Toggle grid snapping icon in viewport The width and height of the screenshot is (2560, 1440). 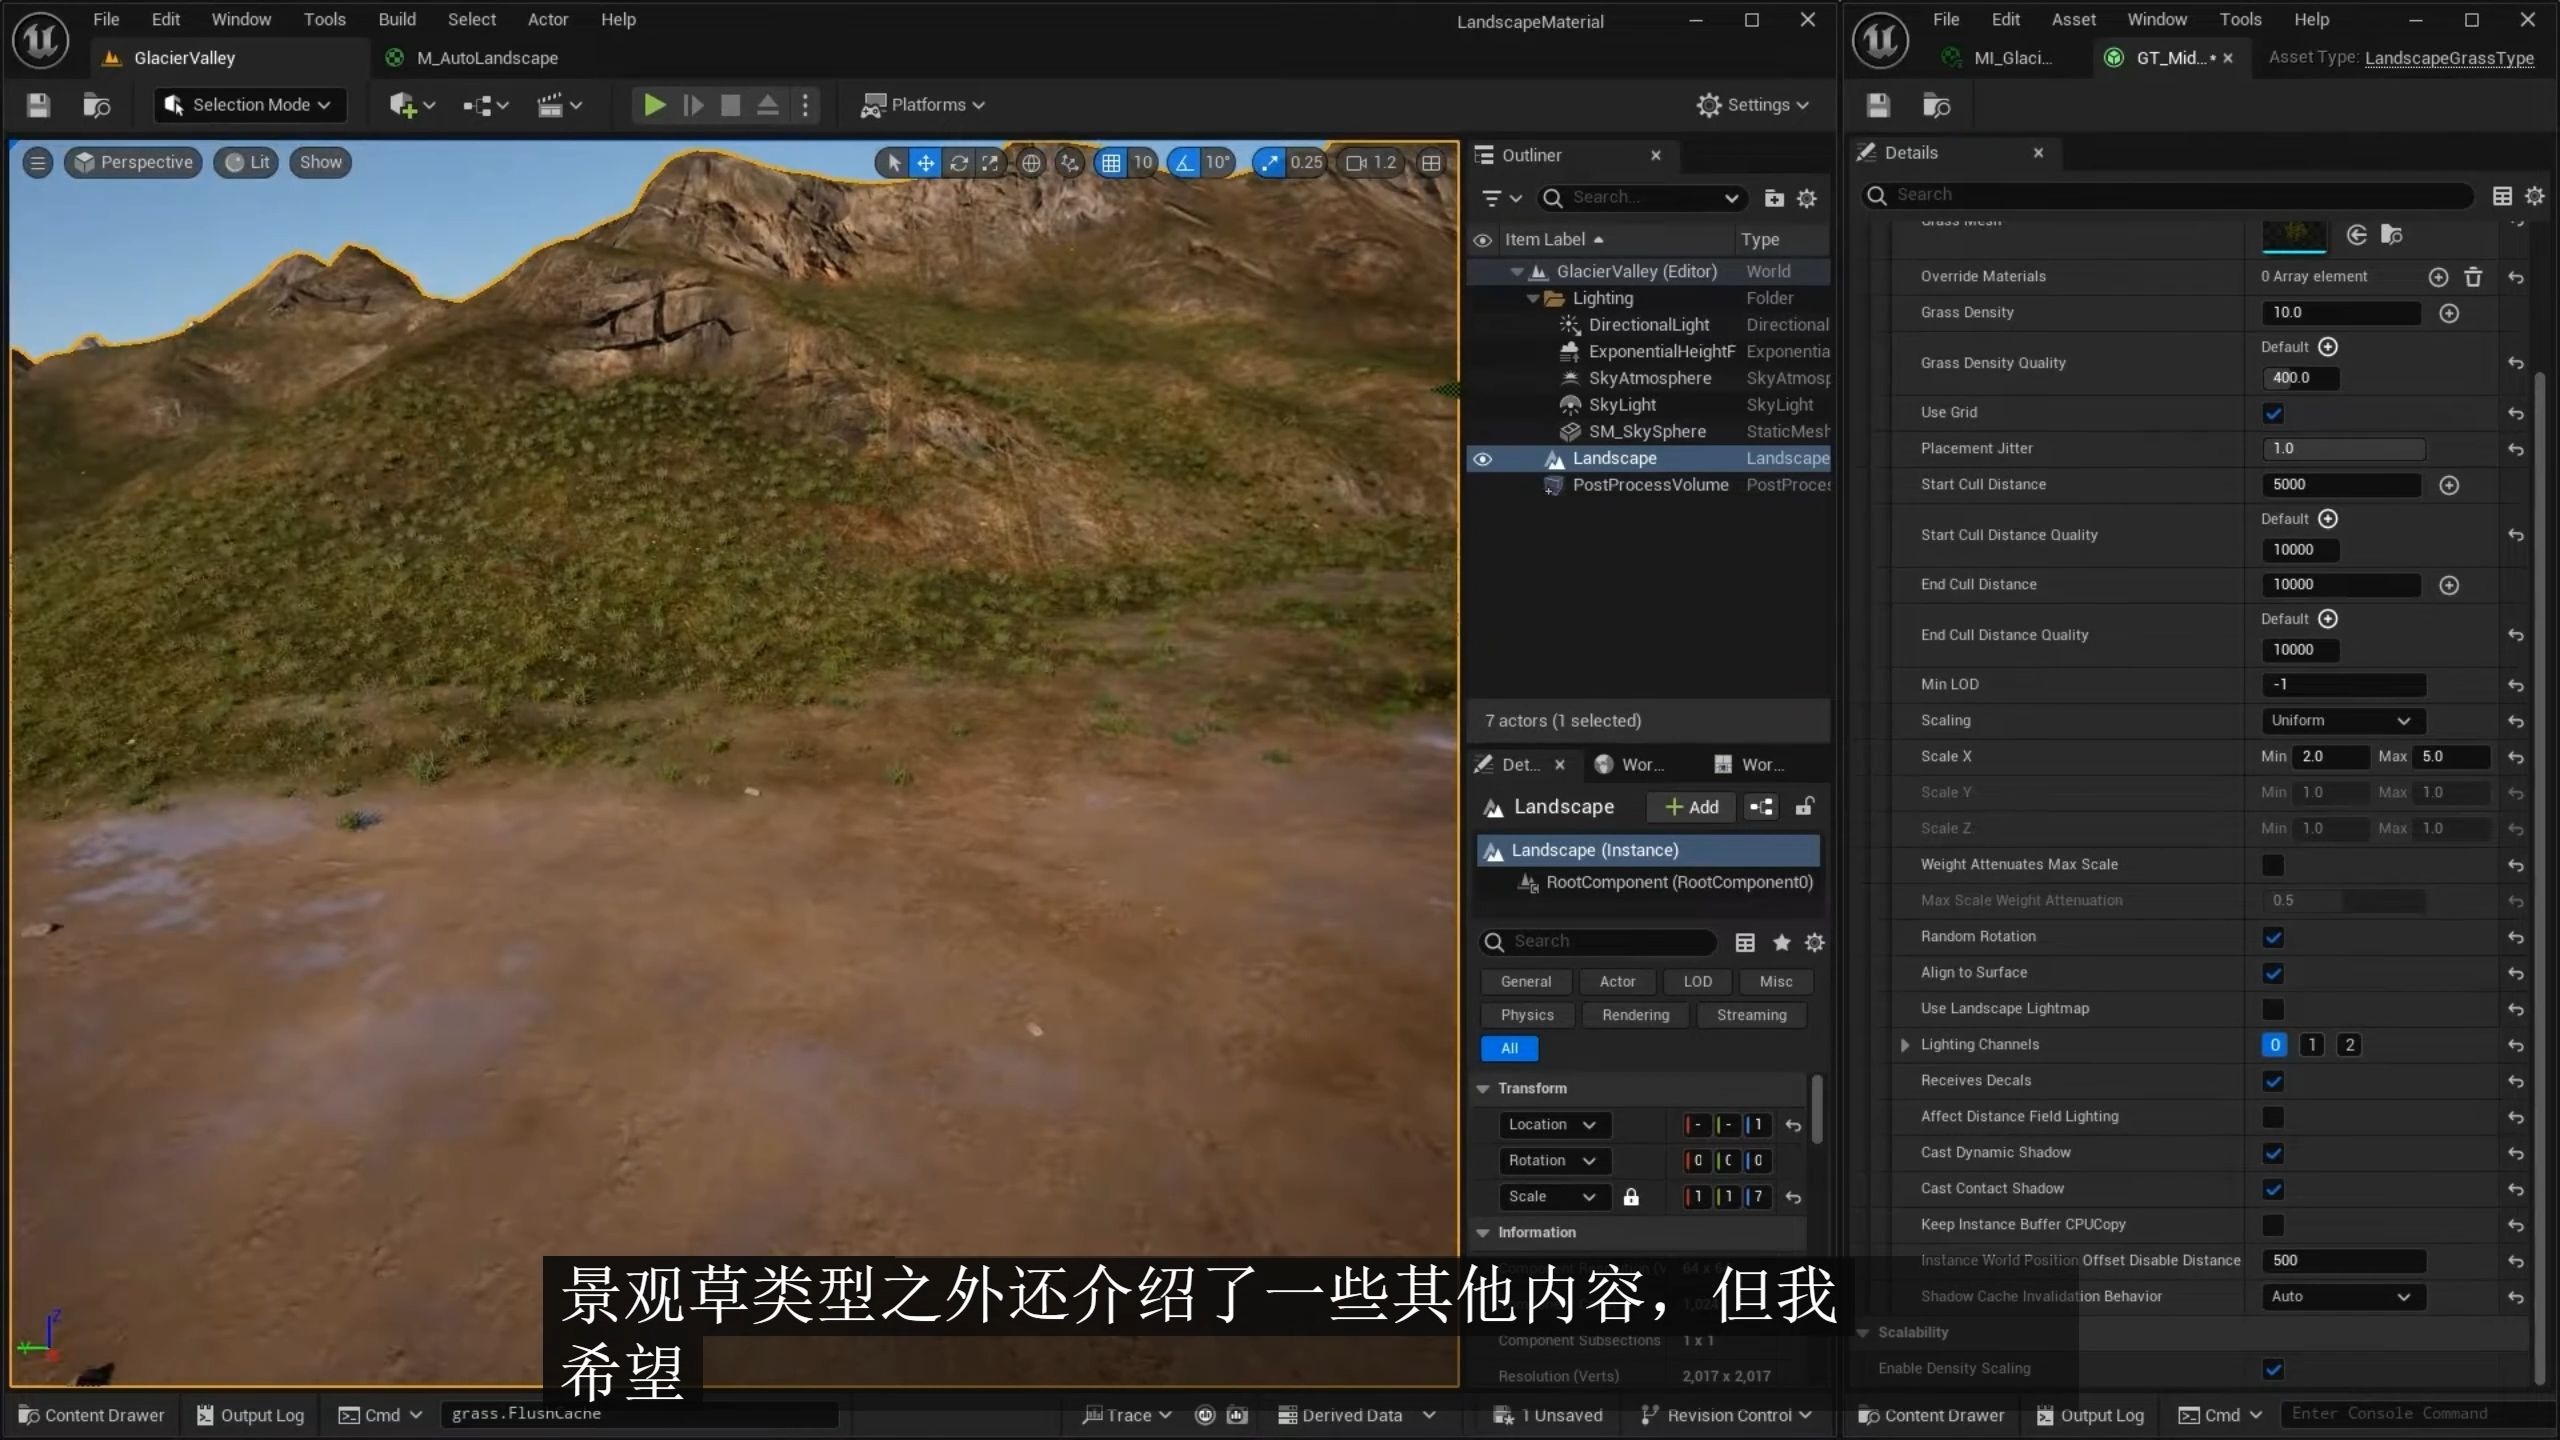point(1111,163)
